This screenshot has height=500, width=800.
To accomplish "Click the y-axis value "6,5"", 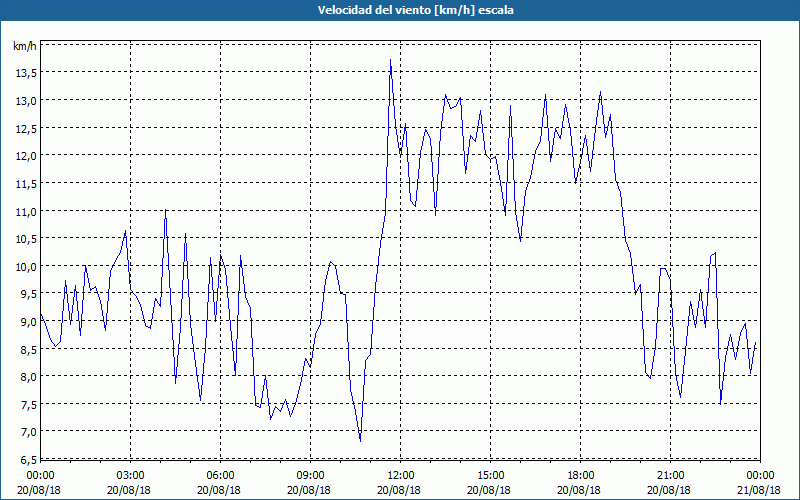I will [x=28, y=460].
